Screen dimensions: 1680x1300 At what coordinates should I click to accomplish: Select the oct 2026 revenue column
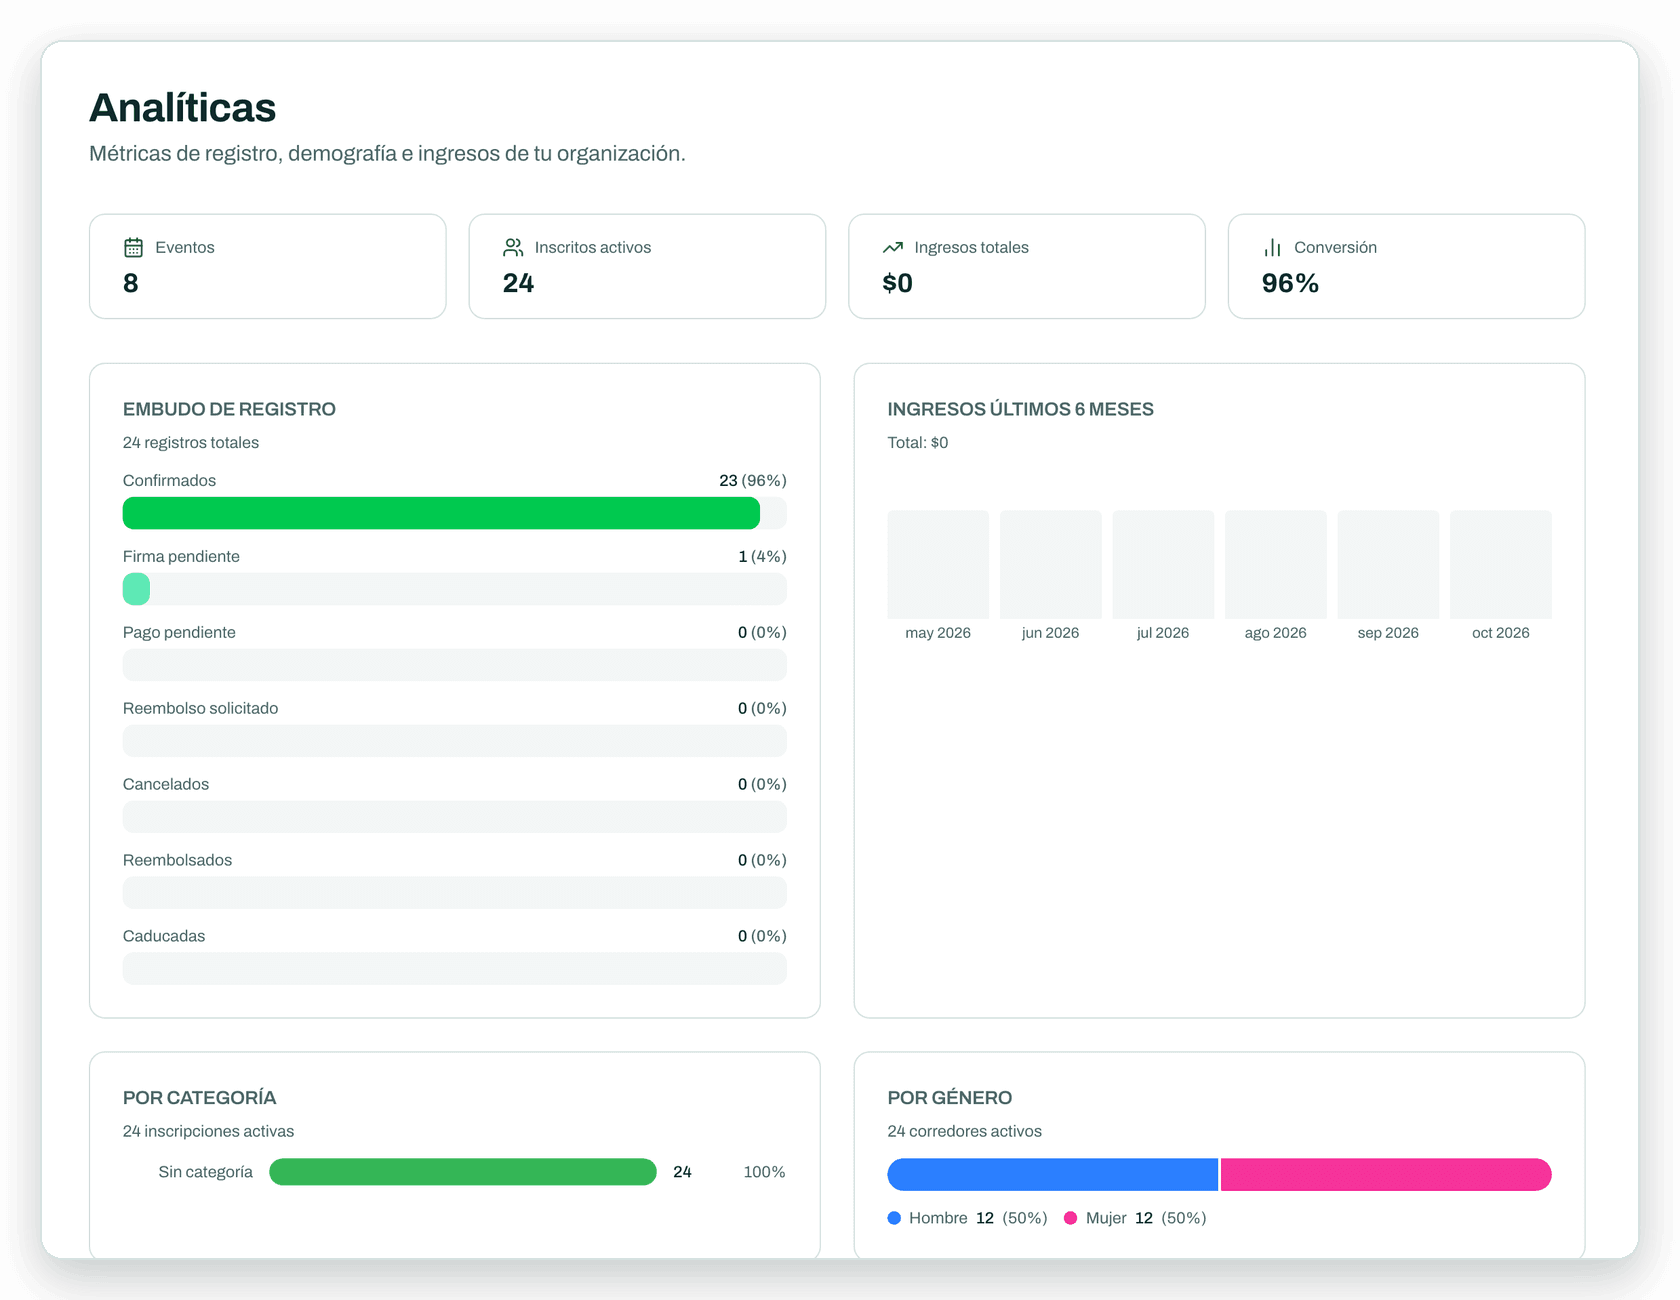tap(1501, 565)
